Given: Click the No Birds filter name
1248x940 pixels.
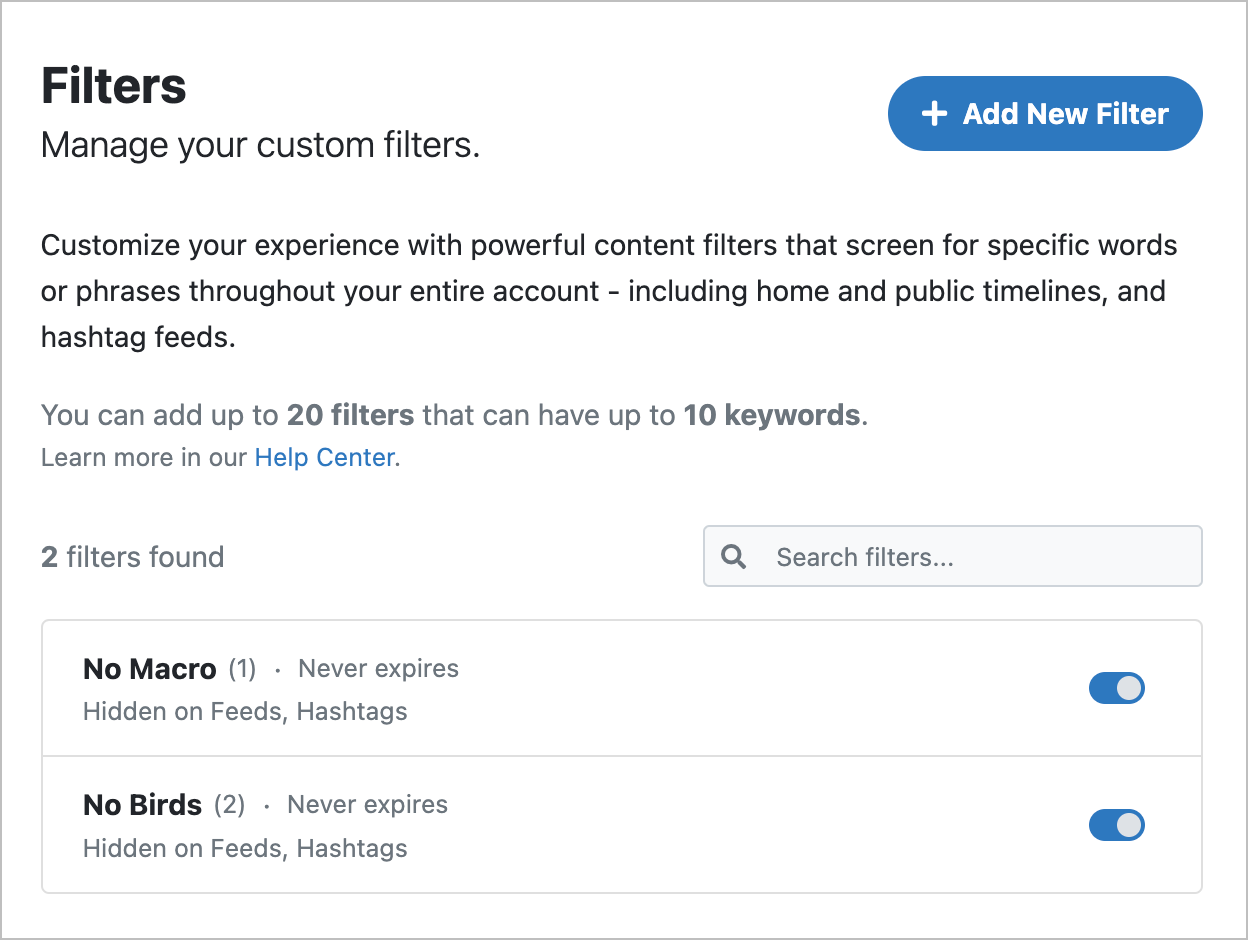Looking at the screenshot, I should coord(142,804).
